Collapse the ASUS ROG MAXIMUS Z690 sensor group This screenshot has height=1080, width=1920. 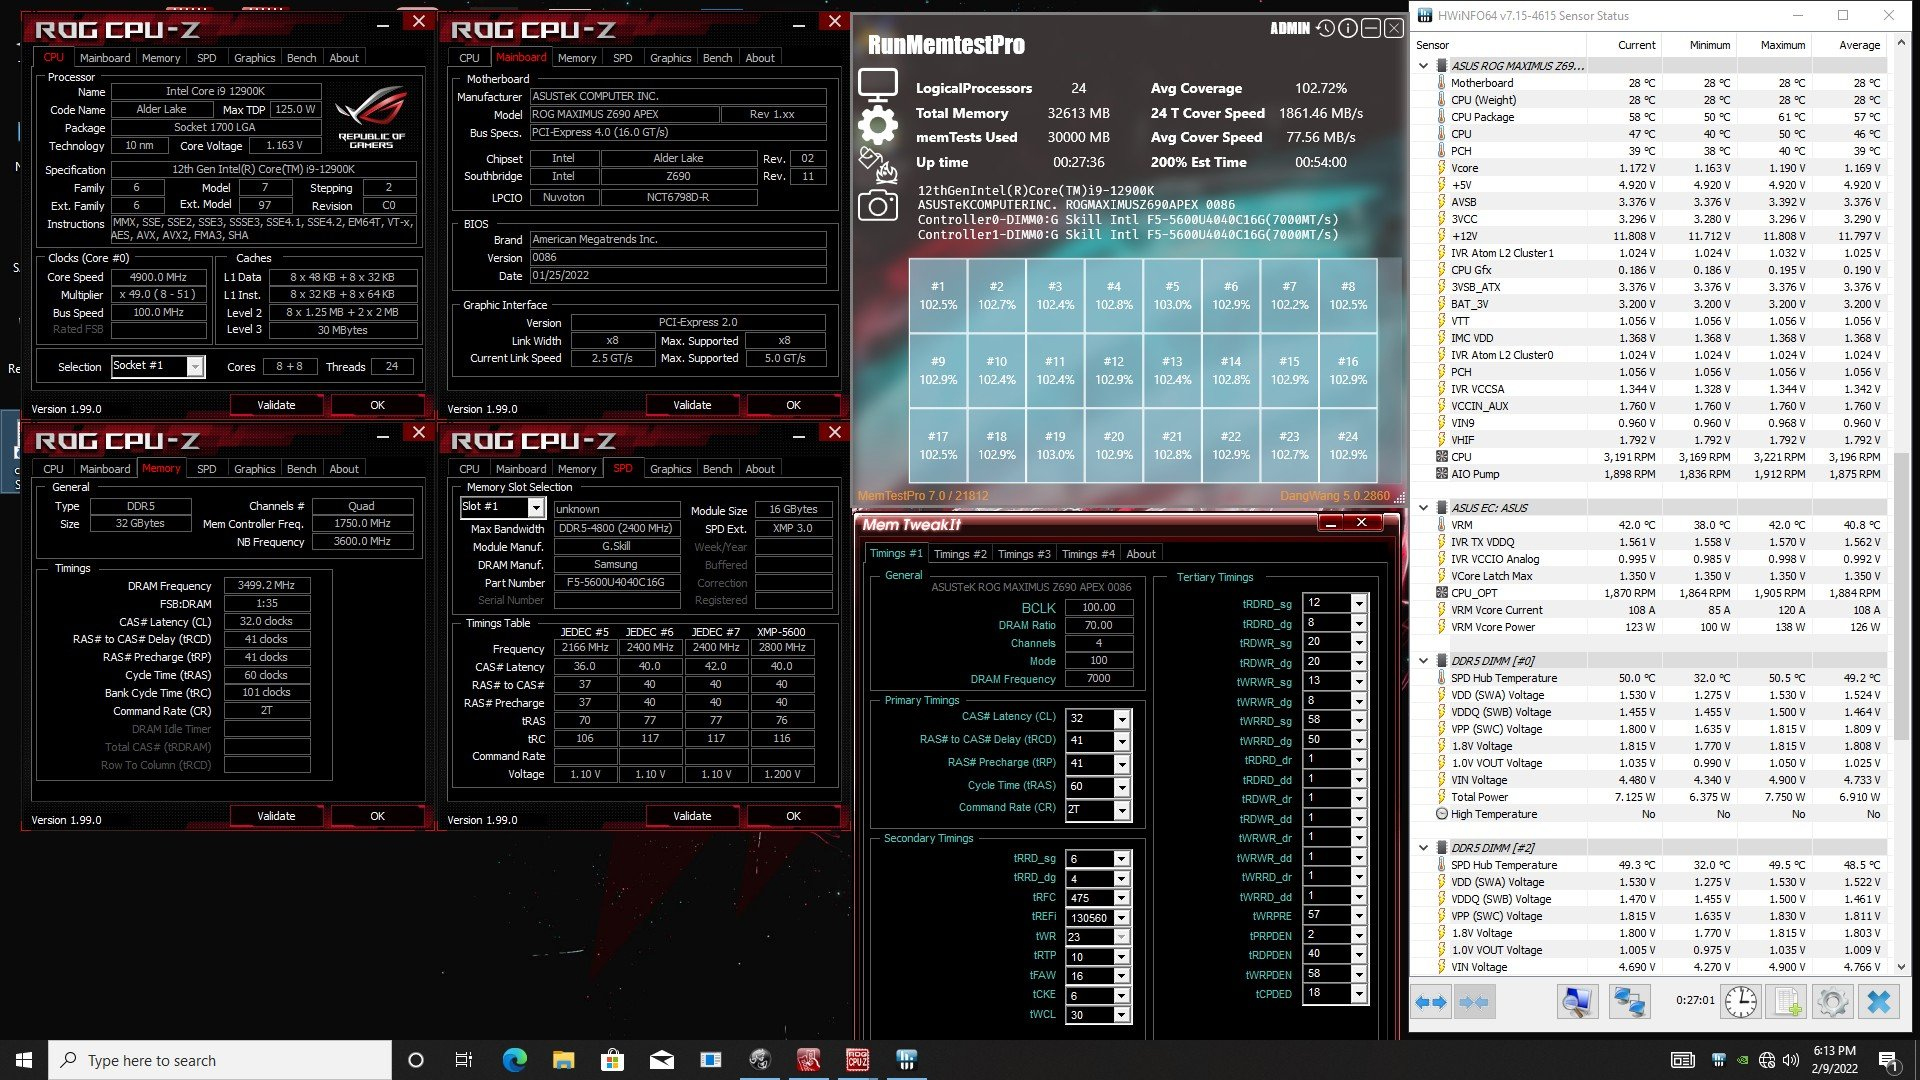coord(1424,66)
